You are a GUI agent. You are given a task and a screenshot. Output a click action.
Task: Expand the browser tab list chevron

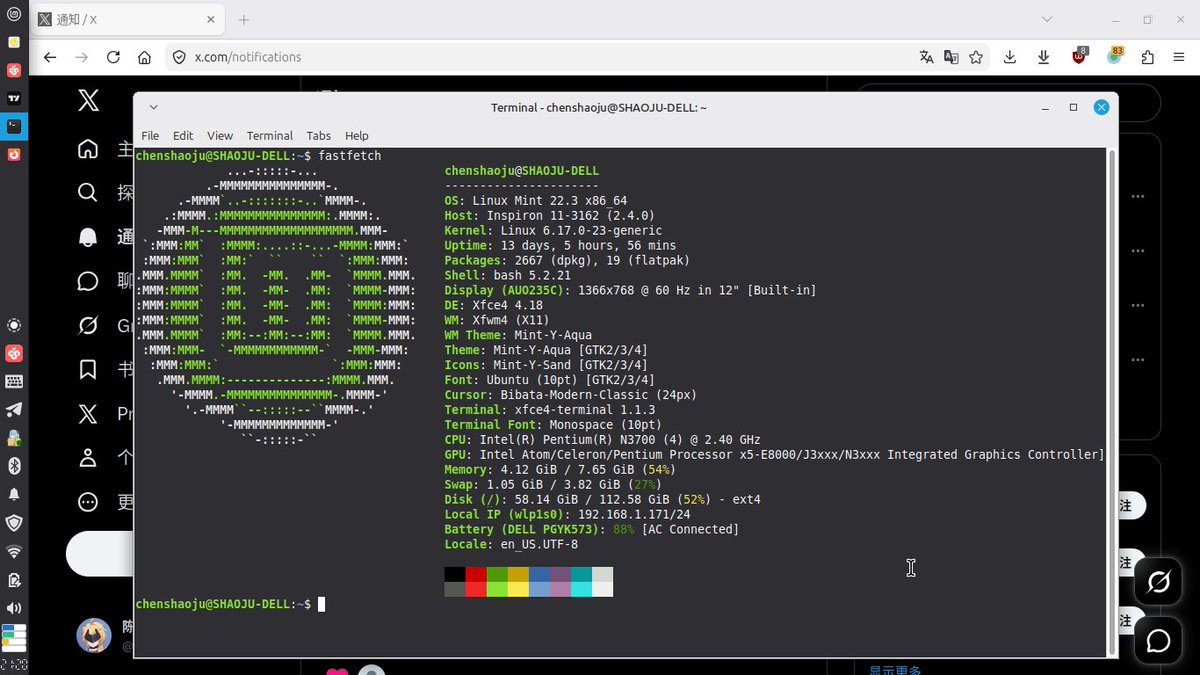(x=1046, y=19)
